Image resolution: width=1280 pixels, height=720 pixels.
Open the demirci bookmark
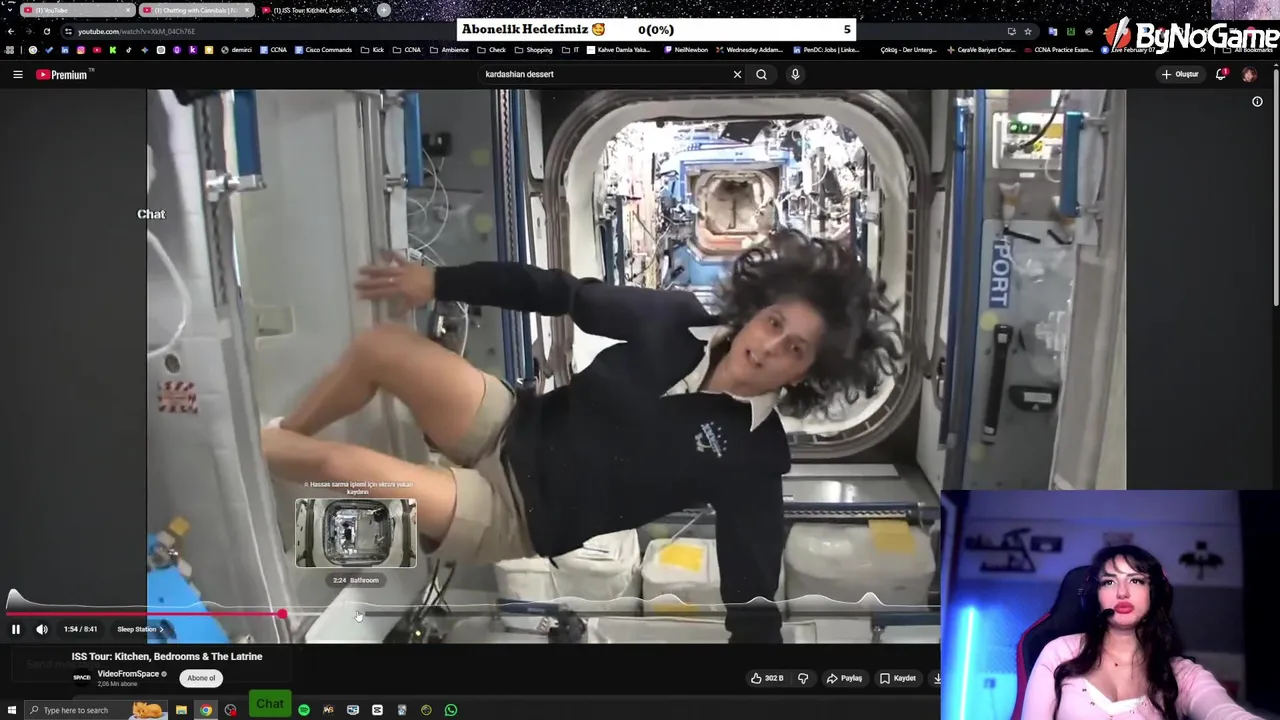[x=236, y=50]
